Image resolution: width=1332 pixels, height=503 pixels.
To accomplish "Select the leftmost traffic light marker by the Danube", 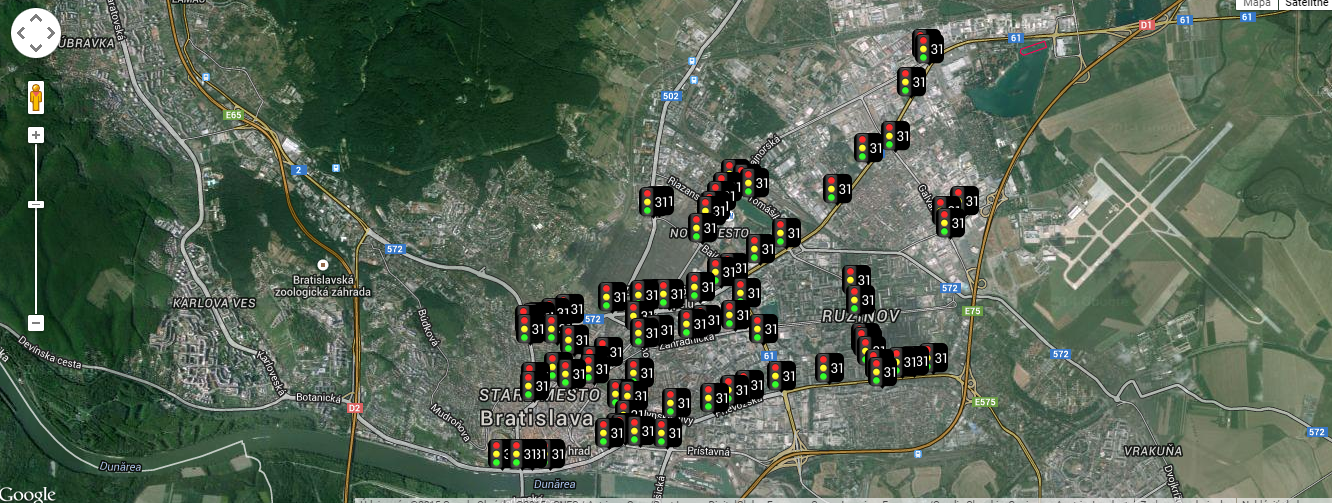I will (x=498, y=454).
